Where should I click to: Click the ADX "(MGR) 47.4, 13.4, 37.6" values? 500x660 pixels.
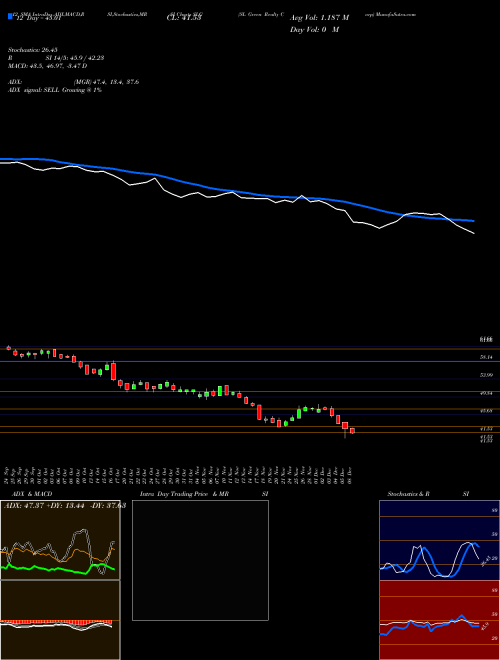pyautogui.click(x=106, y=82)
